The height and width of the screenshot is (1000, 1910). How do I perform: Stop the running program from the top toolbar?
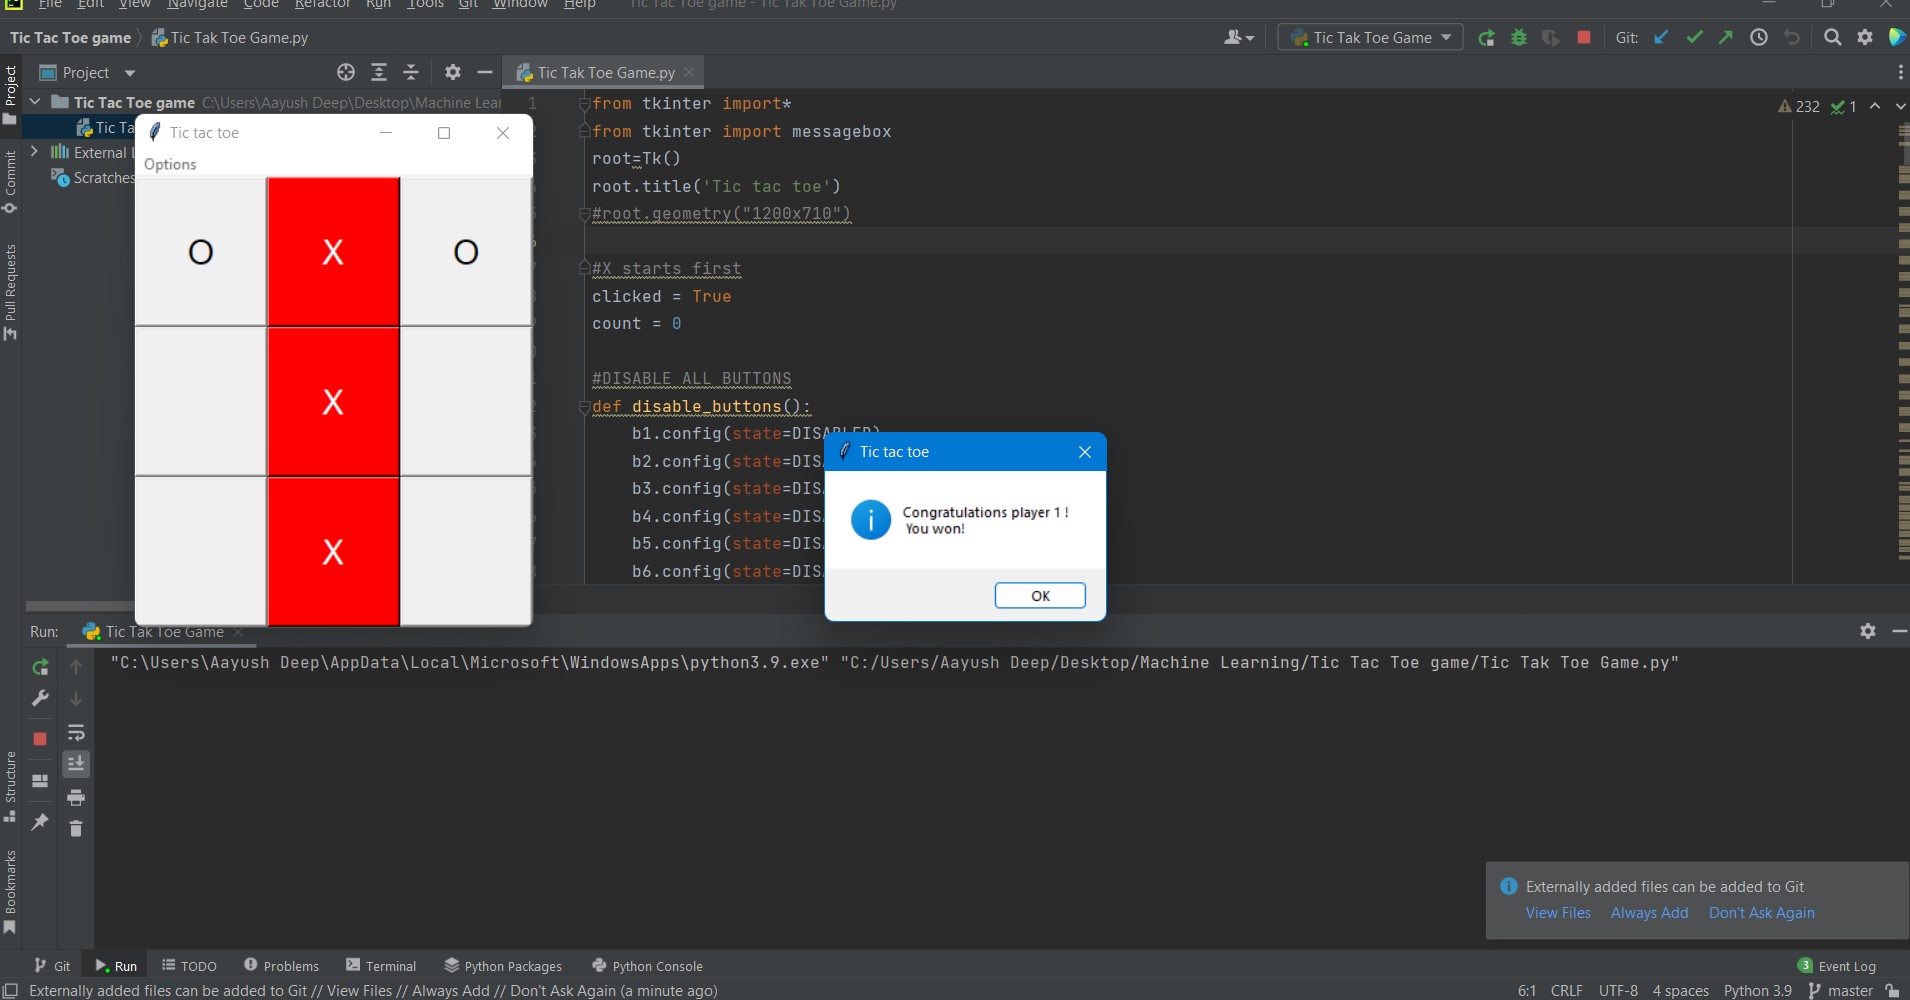click(x=1584, y=38)
